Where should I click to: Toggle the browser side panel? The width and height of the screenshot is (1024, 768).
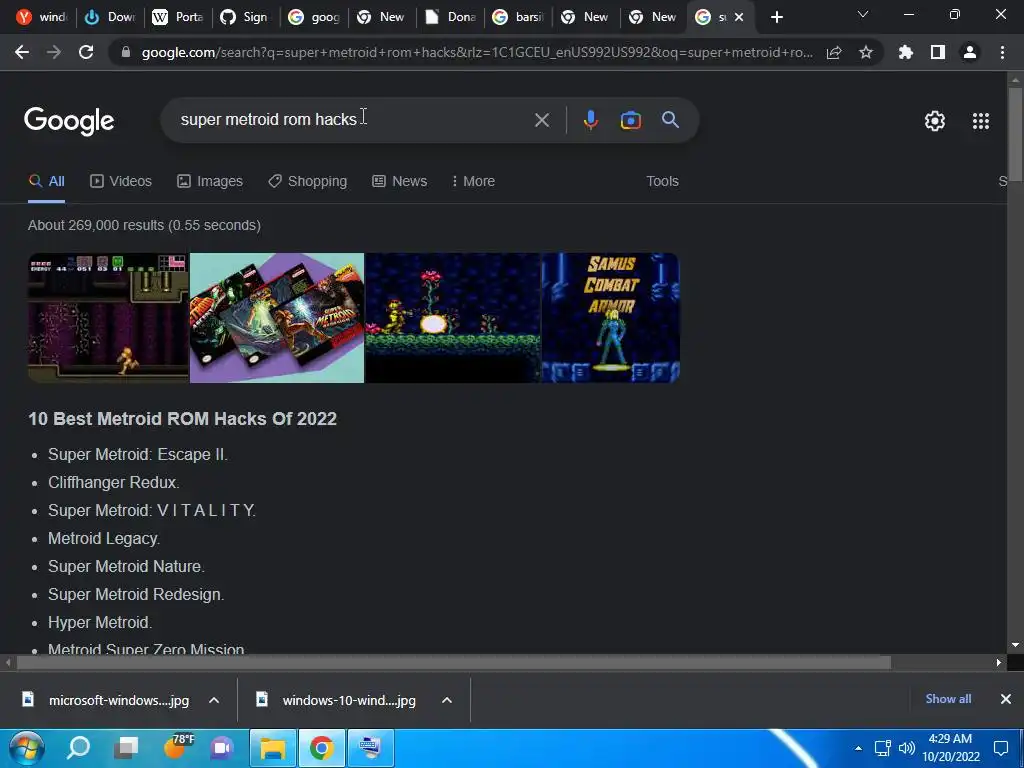pyautogui.click(x=938, y=52)
